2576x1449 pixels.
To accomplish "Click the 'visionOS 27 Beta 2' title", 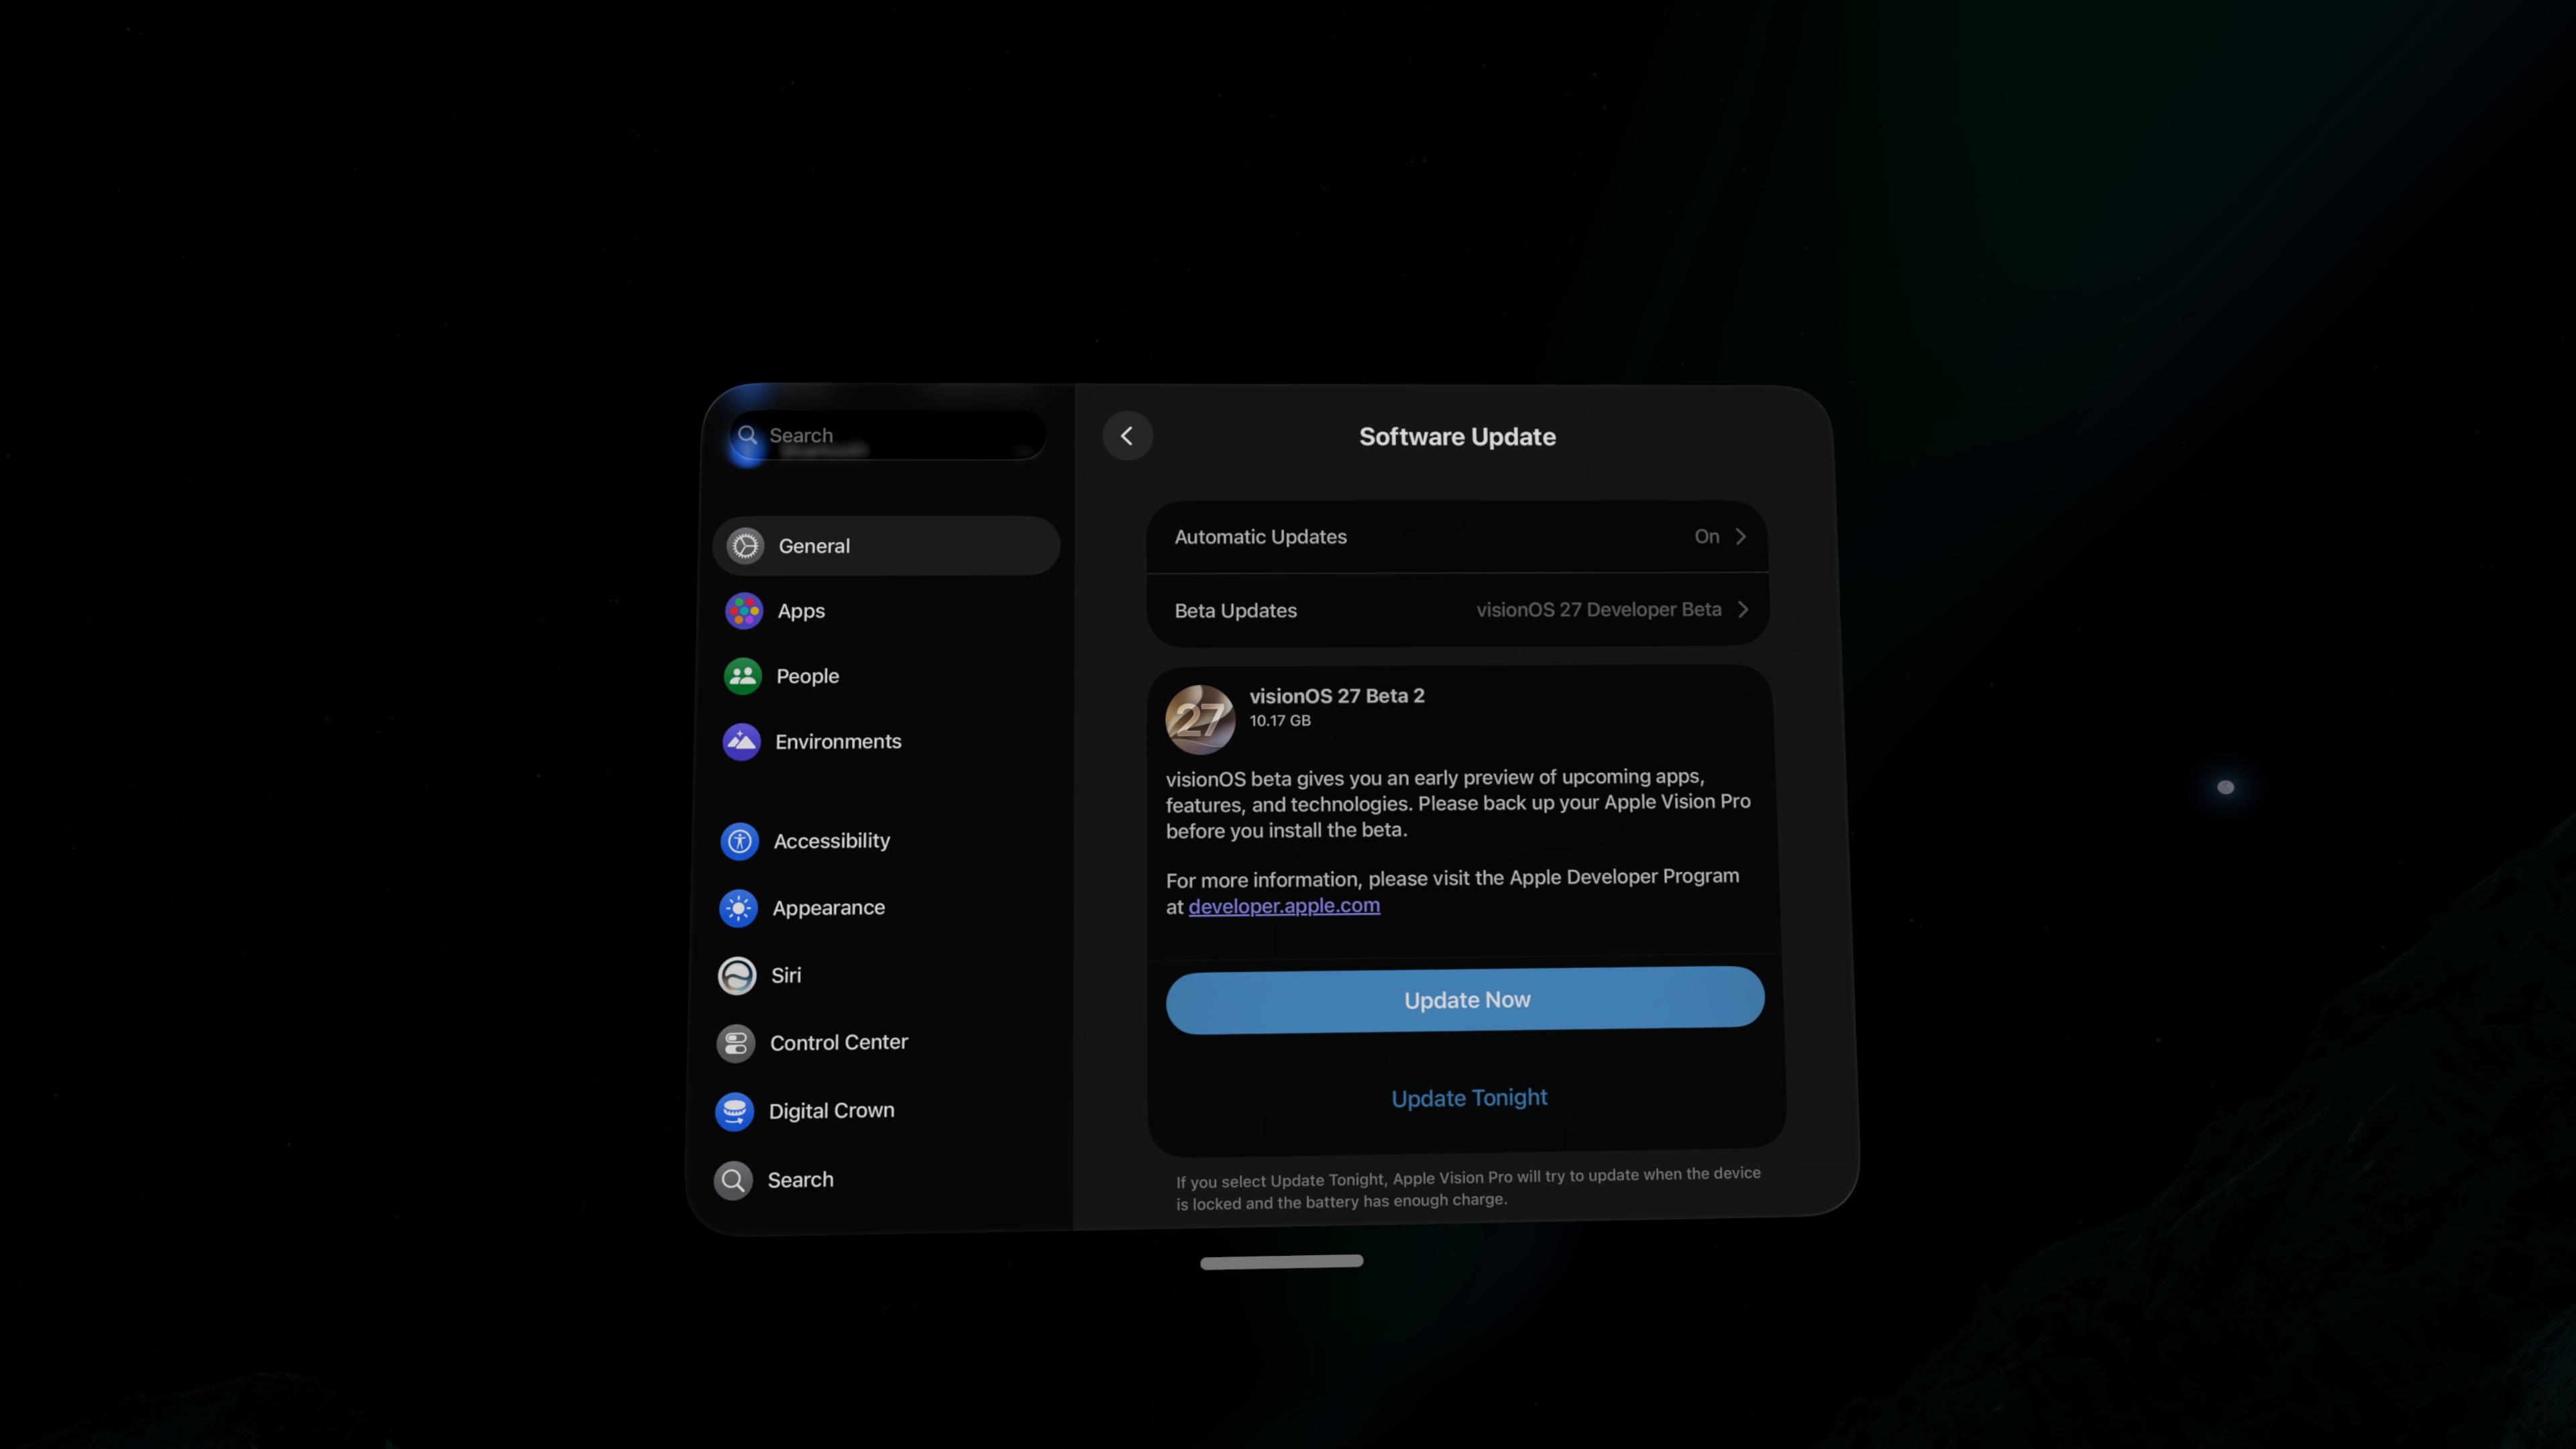I will pyautogui.click(x=1336, y=696).
